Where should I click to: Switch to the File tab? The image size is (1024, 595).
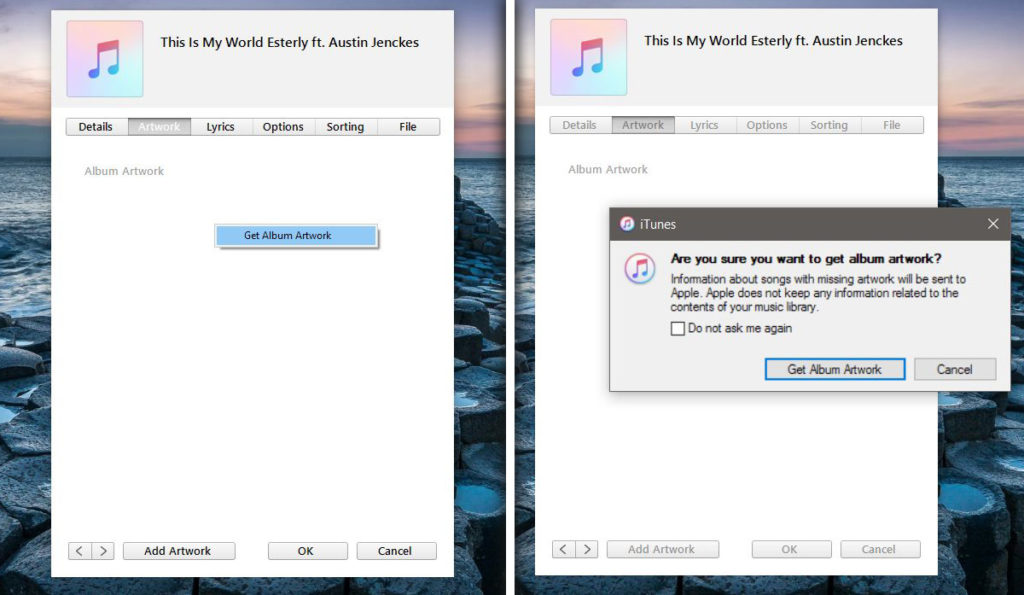click(407, 126)
